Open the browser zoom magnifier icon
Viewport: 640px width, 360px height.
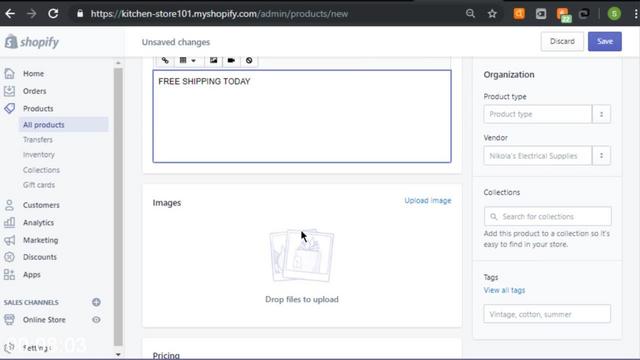[x=470, y=13]
